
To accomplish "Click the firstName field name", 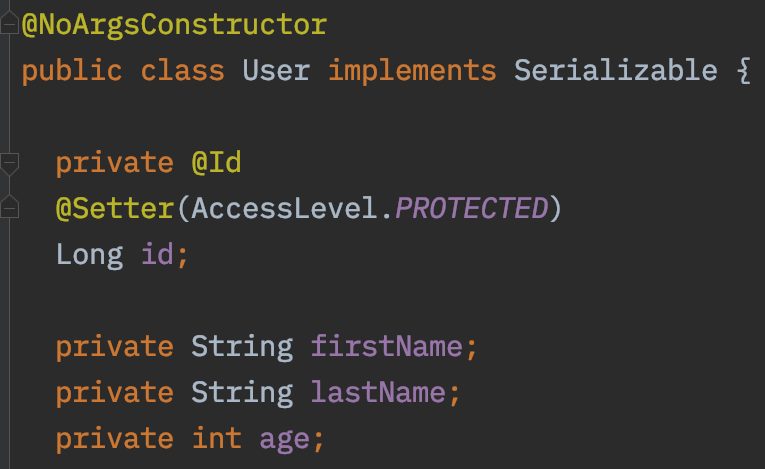I will (387, 347).
